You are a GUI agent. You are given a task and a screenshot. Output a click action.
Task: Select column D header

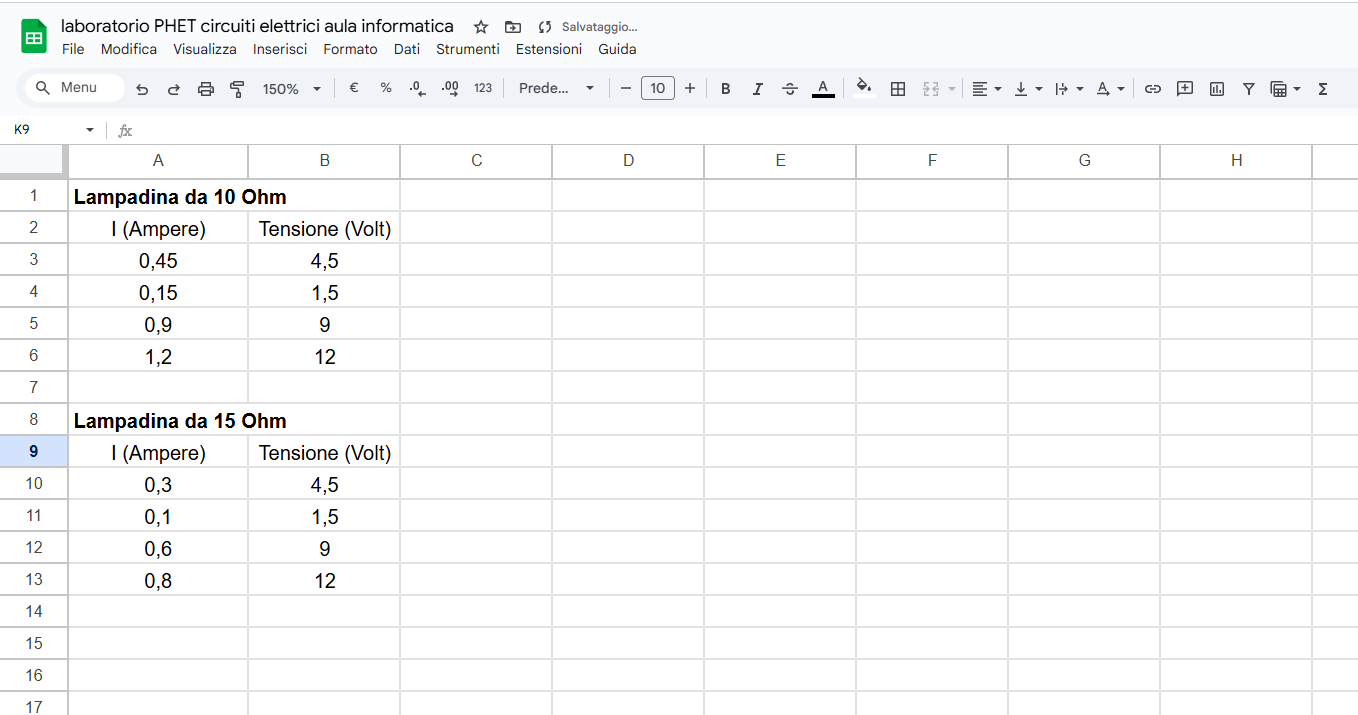(628, 160)
